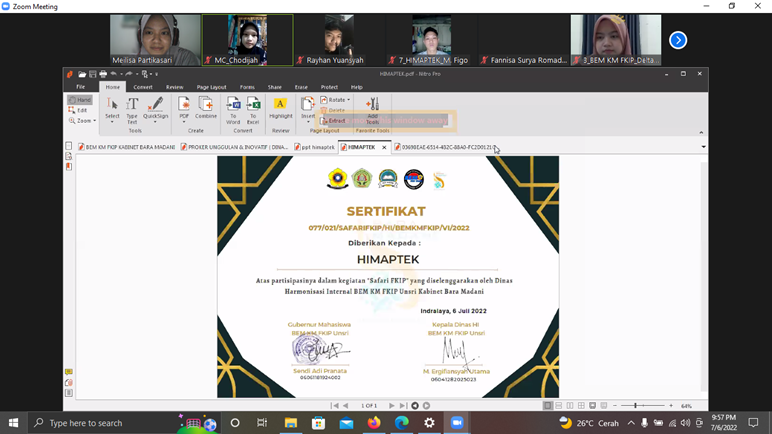
Task: Show more Zoom participants with blue arrow
Action: (x=678, y=40)
